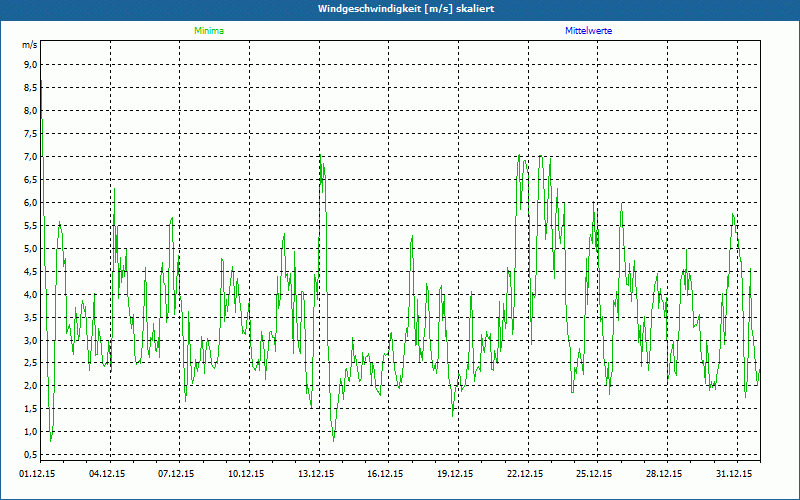Click the 25.12.15 date label
This screenshot has width=800, height=500.
tap(594, 474)
